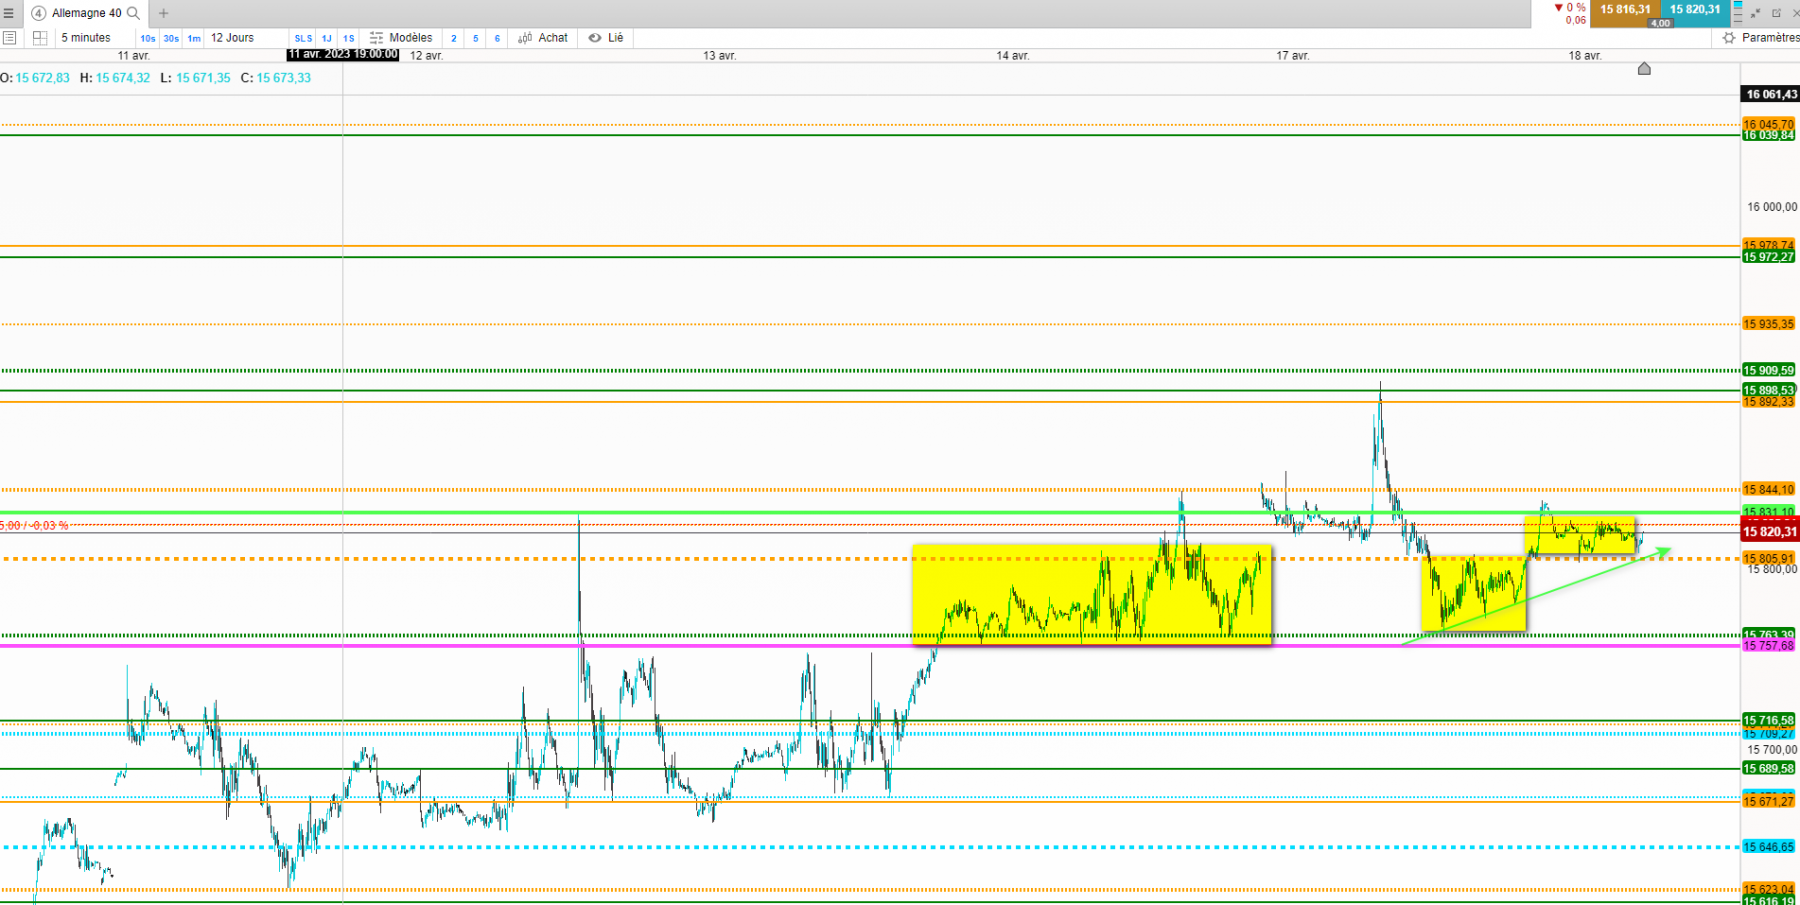Image resolution: width=1800 pixels, height=905 pixels.
Task: Add a new chart tab with plus
Action: click(164, 13)
